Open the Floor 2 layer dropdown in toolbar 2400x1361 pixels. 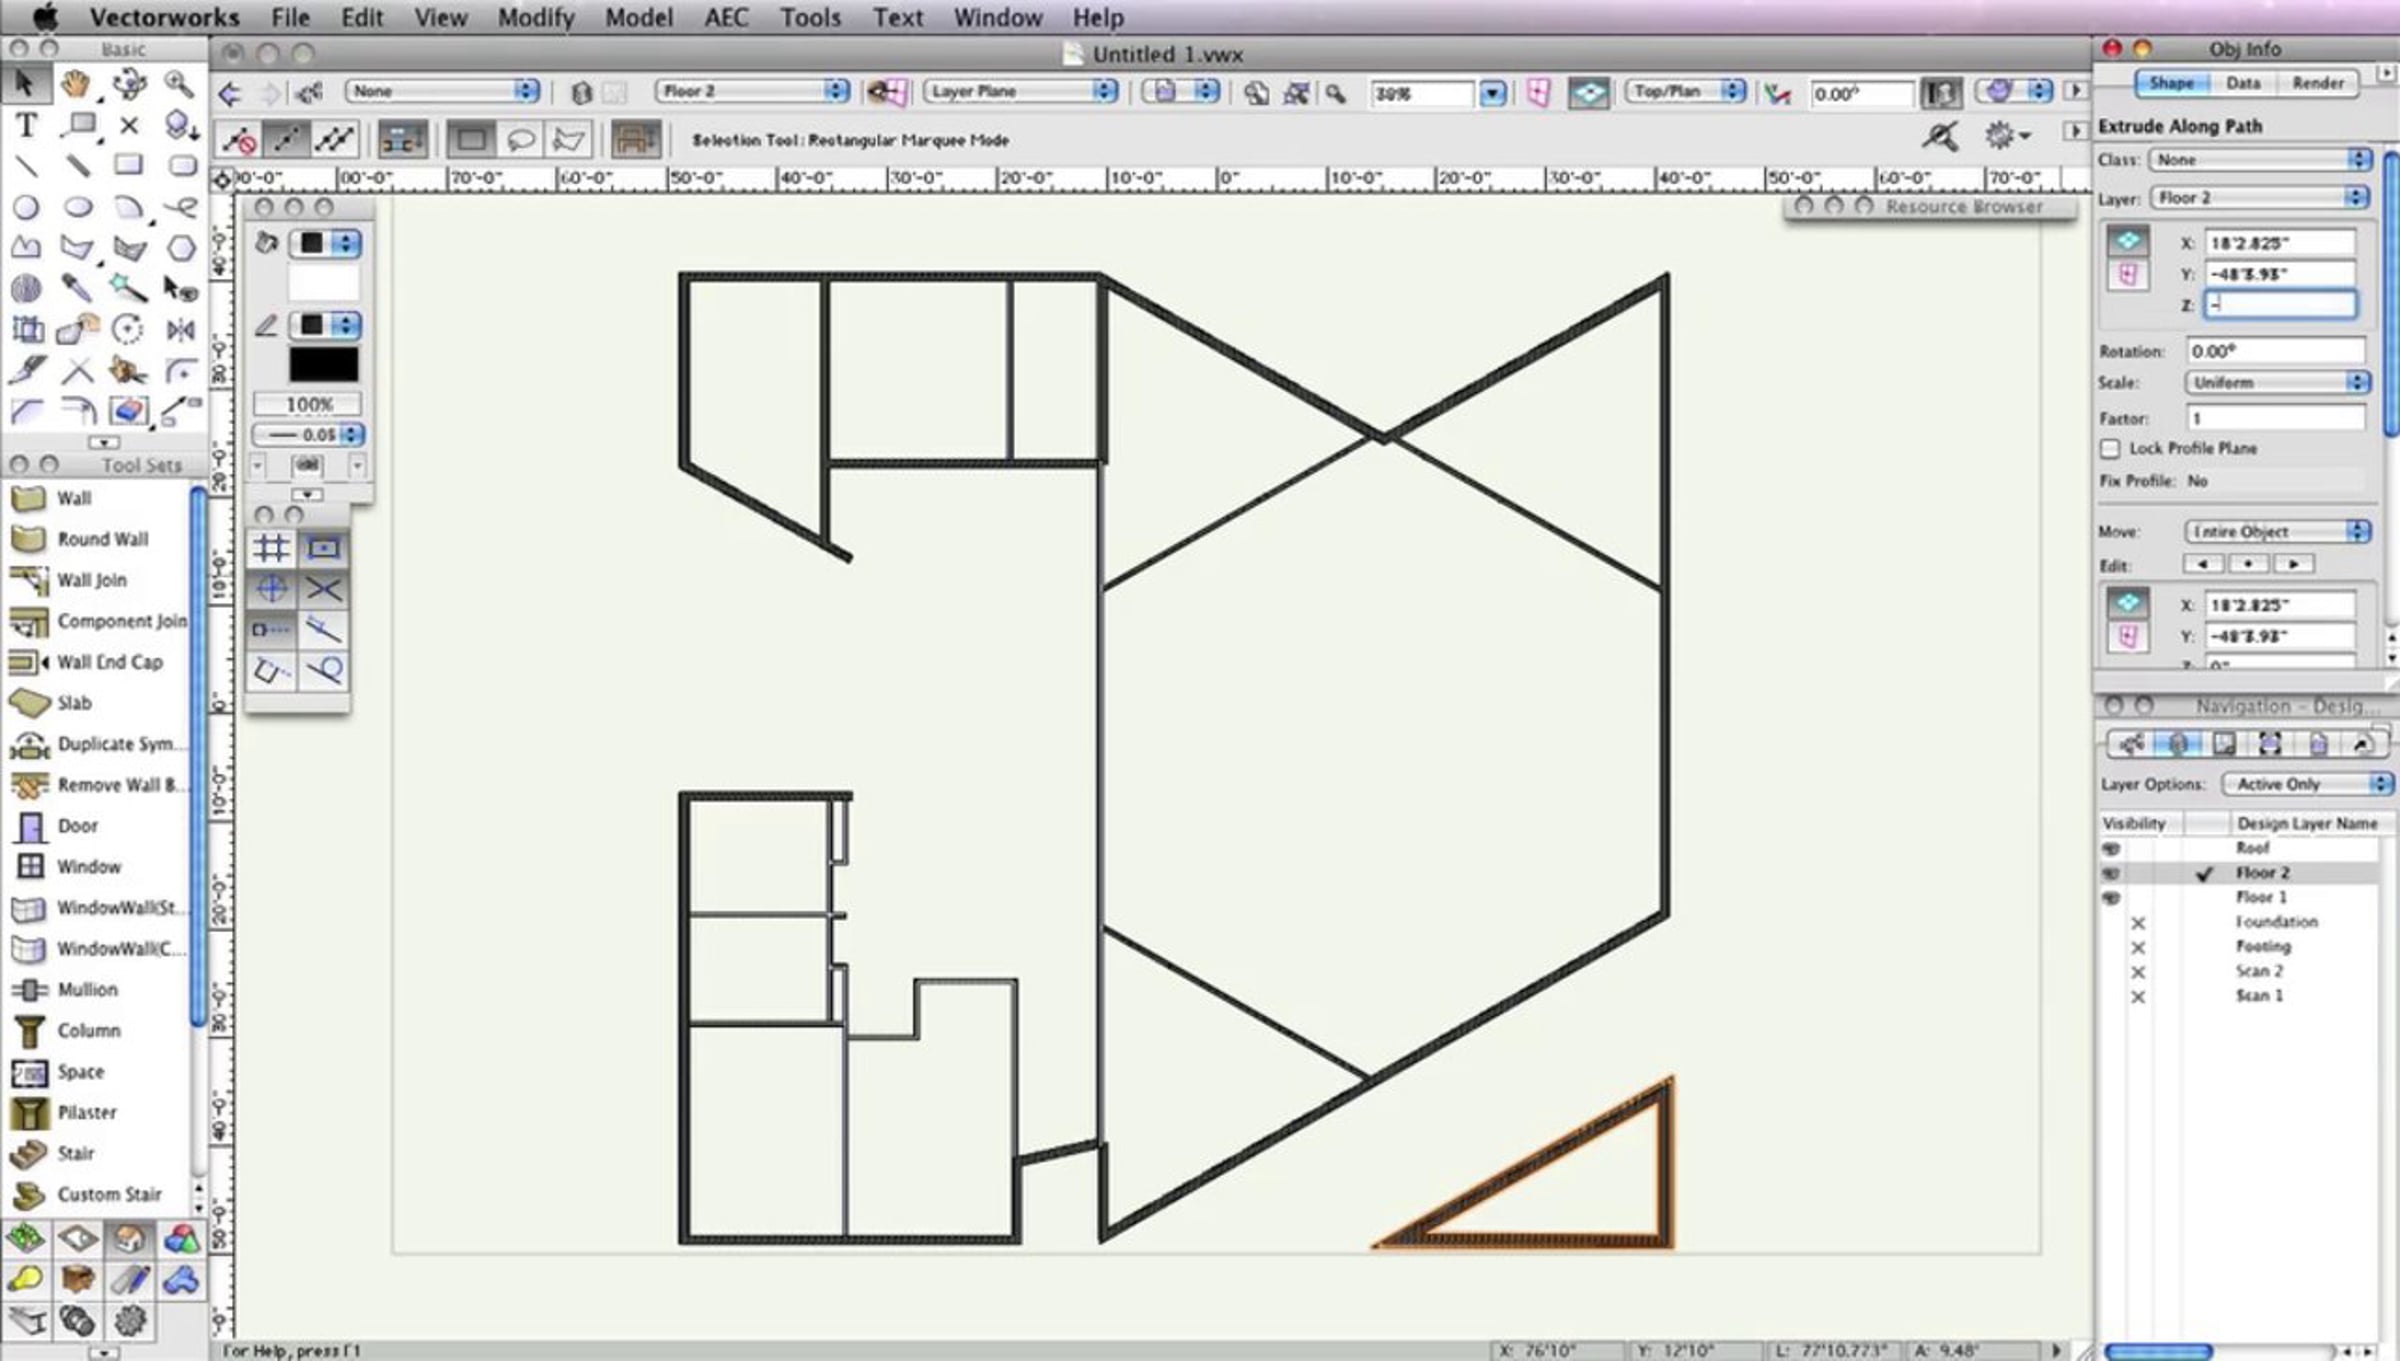click(751, 91)
